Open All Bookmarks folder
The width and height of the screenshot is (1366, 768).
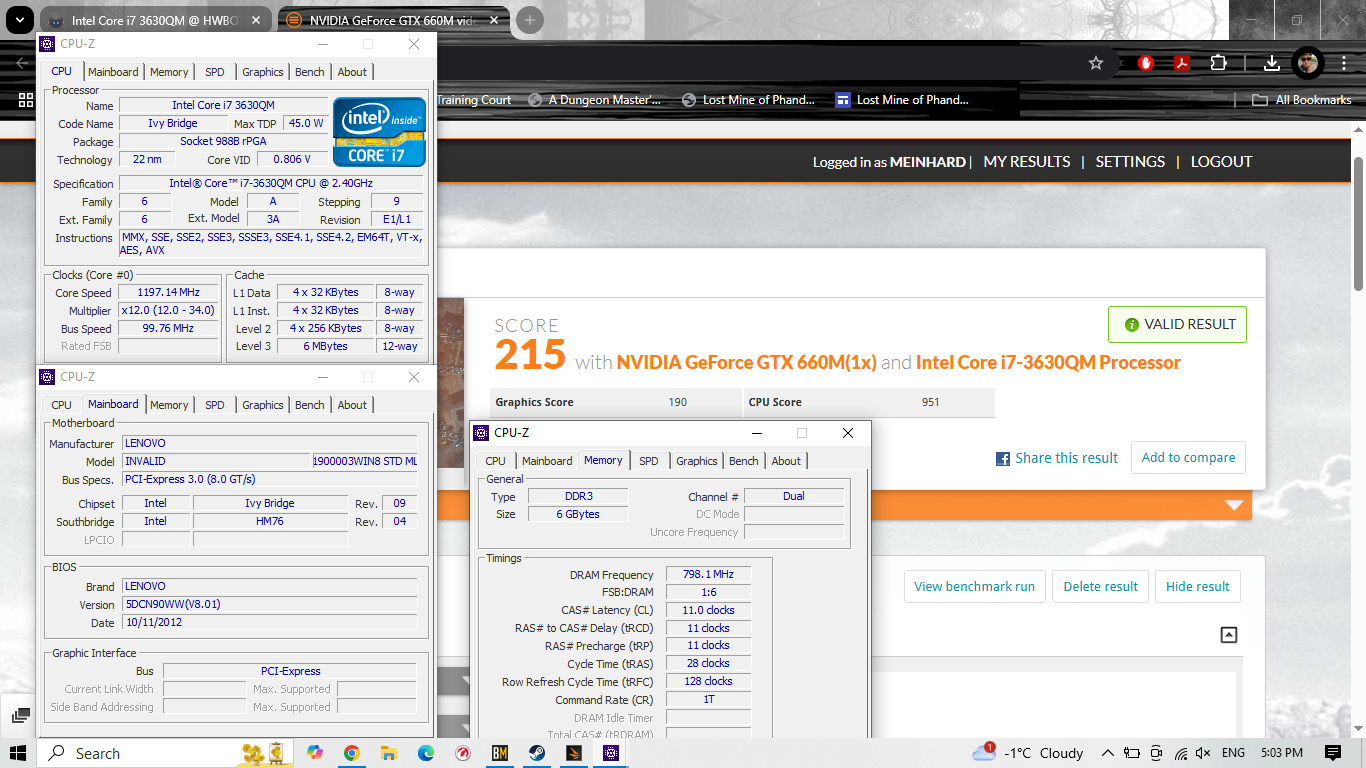1302,100
